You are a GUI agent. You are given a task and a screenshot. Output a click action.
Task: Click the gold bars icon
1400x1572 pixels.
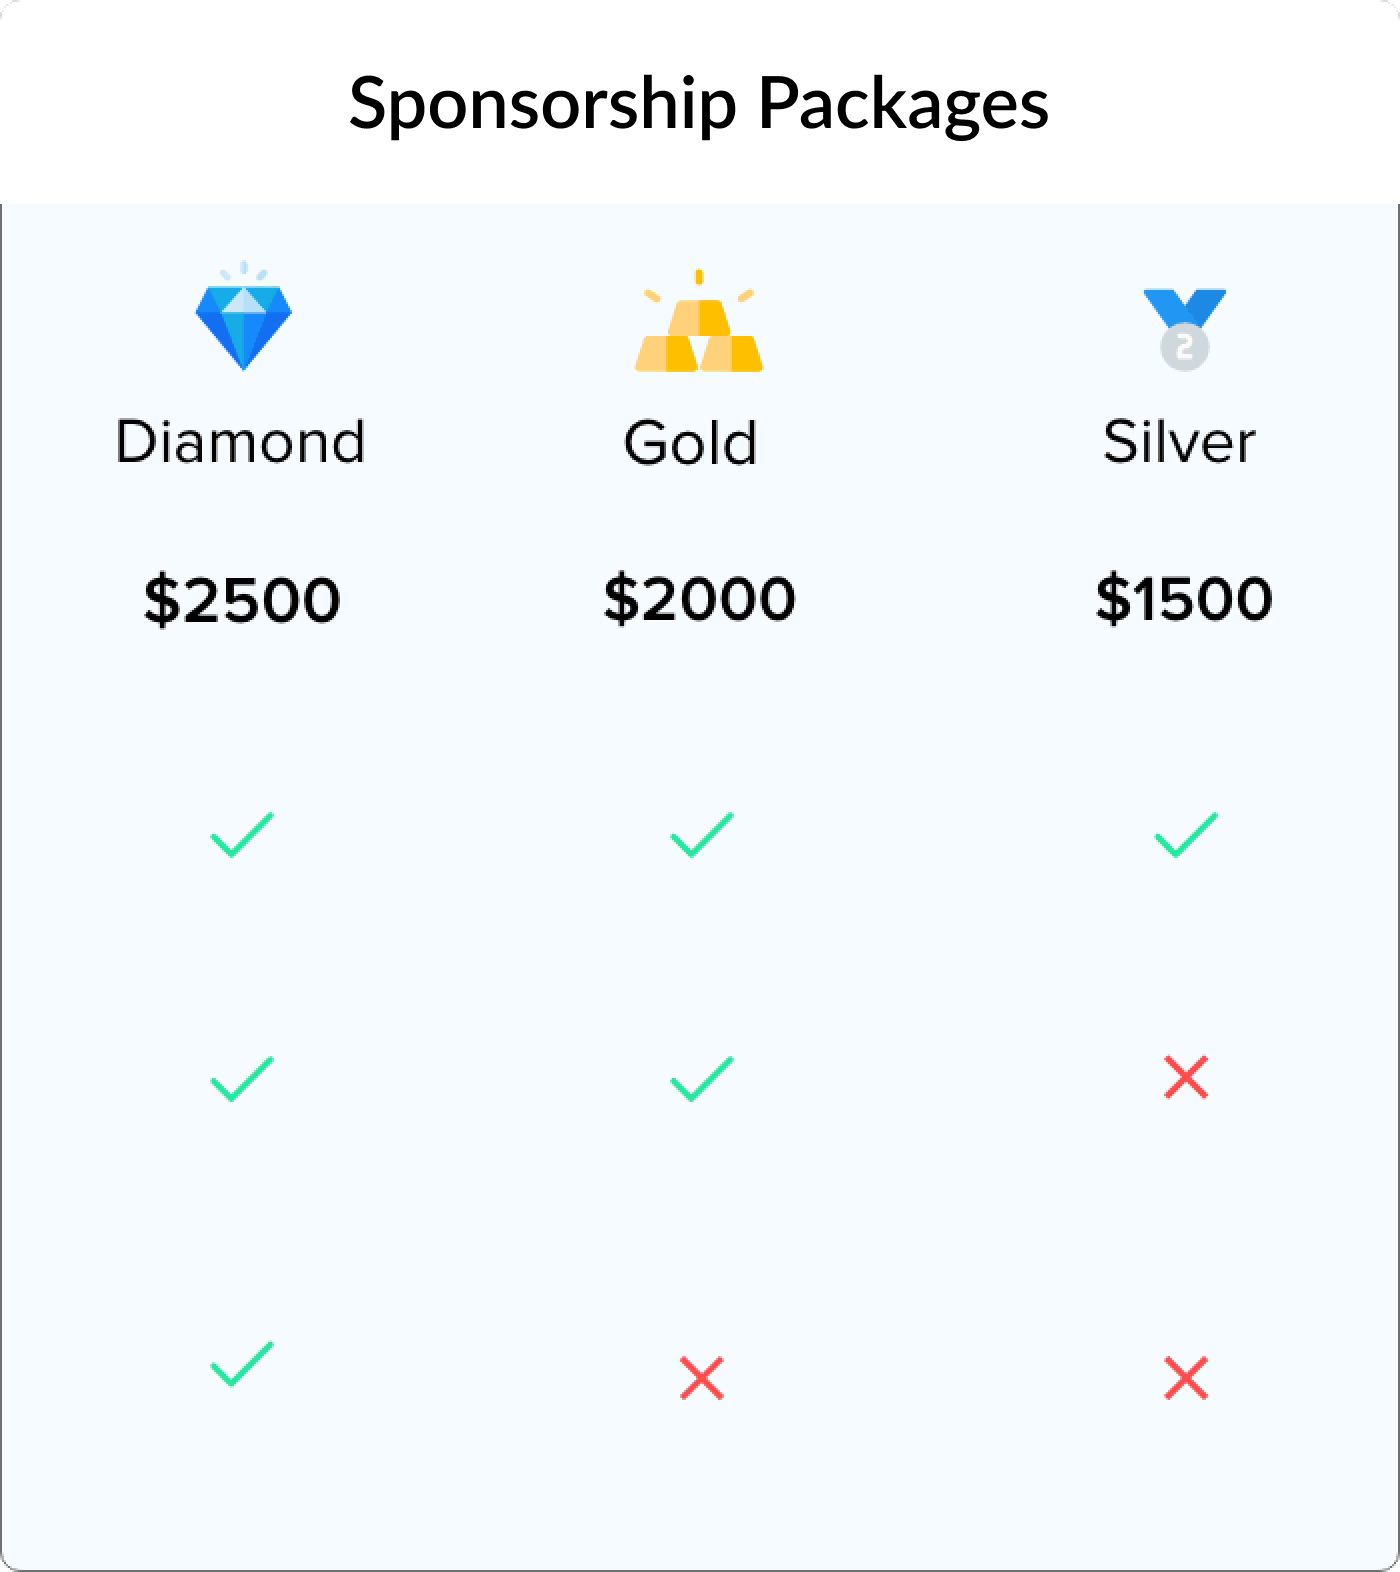(699, 327)
